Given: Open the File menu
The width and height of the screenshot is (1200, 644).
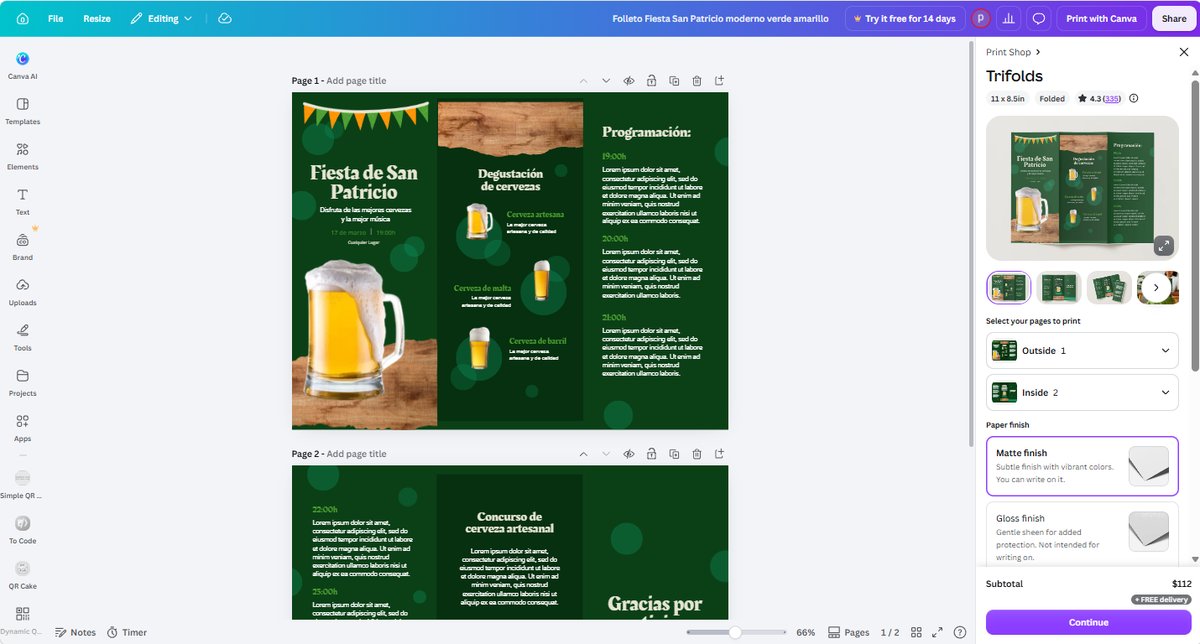Looking at the screenshot, I should click(x=55, y=18).
